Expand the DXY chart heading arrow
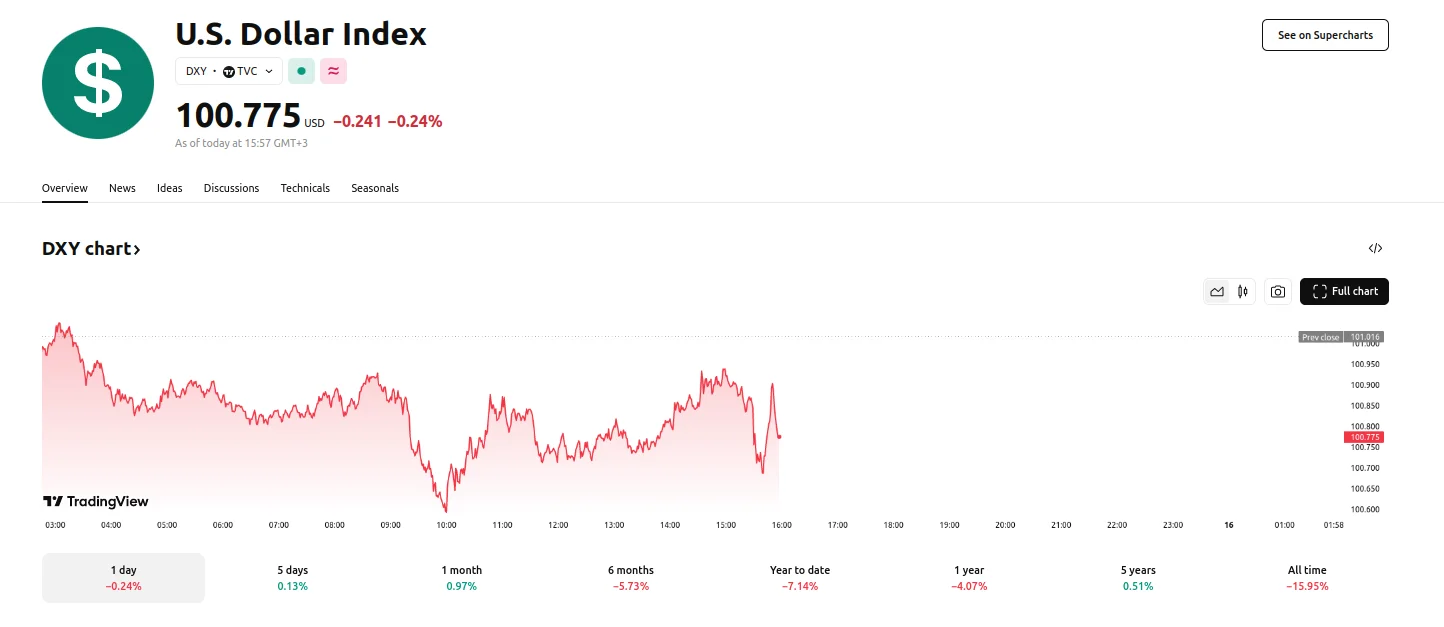Screen dimensions: 1444x627 137,250
